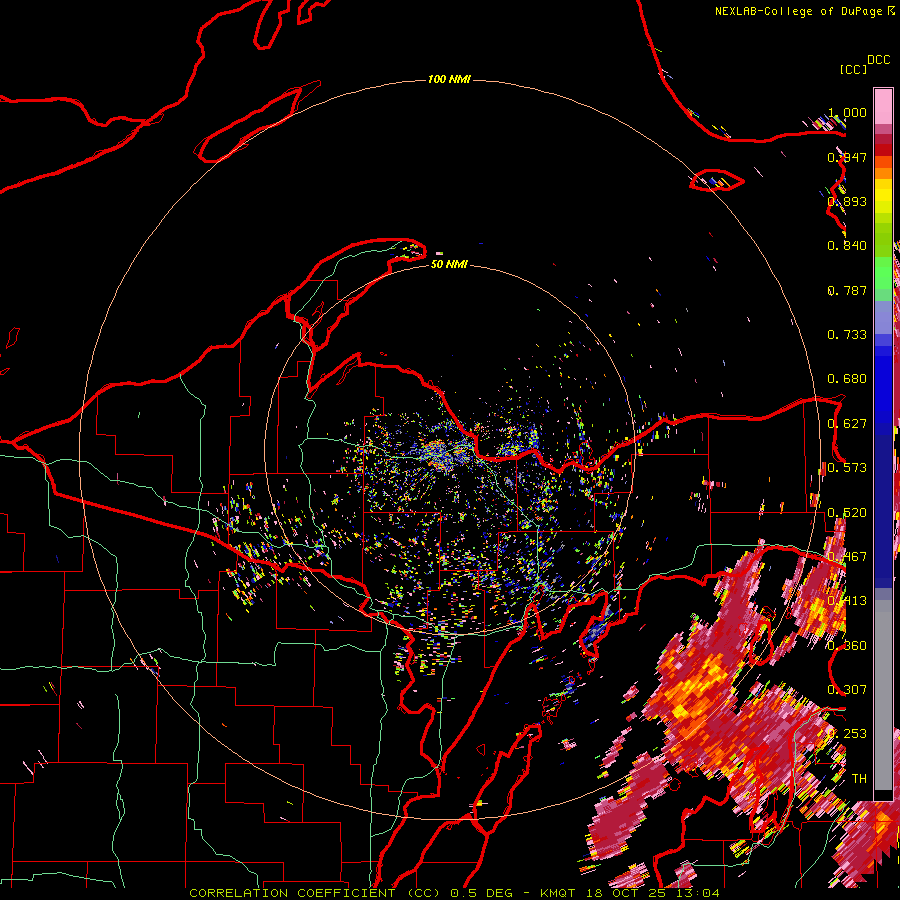Click the 0.947 legend value

[847, 157]
